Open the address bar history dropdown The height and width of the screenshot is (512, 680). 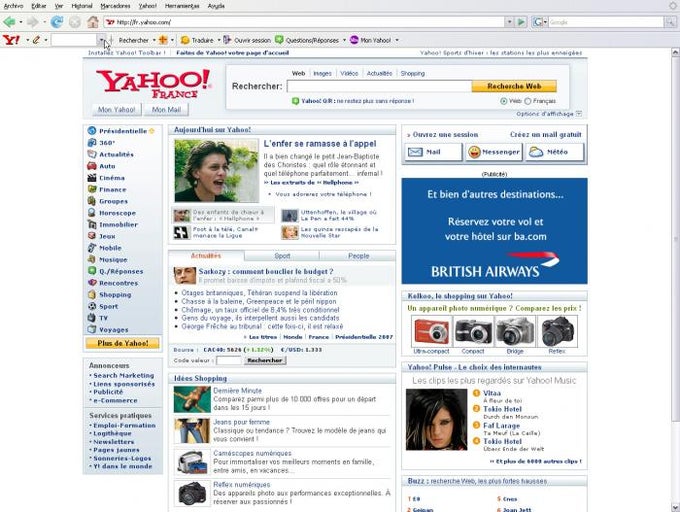point(510,22)
